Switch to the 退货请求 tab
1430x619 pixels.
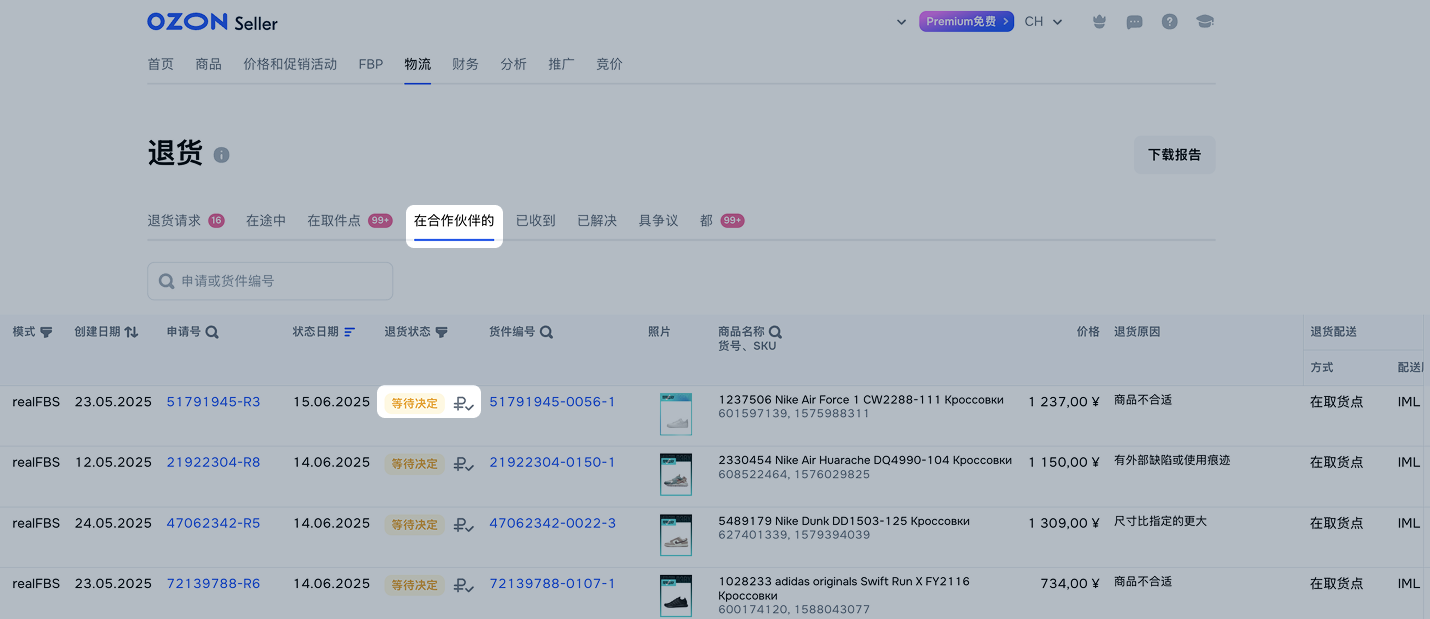pyautogui.click(x=186, y=221)
